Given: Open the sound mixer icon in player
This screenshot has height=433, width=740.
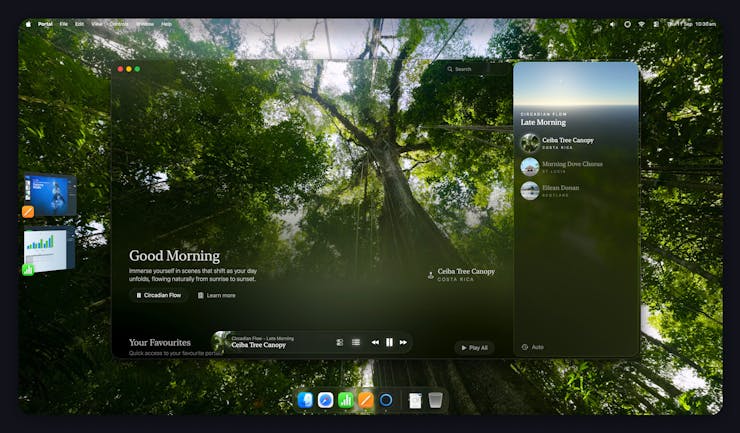Looking at the screenshot, I should [x=340, y=342].
